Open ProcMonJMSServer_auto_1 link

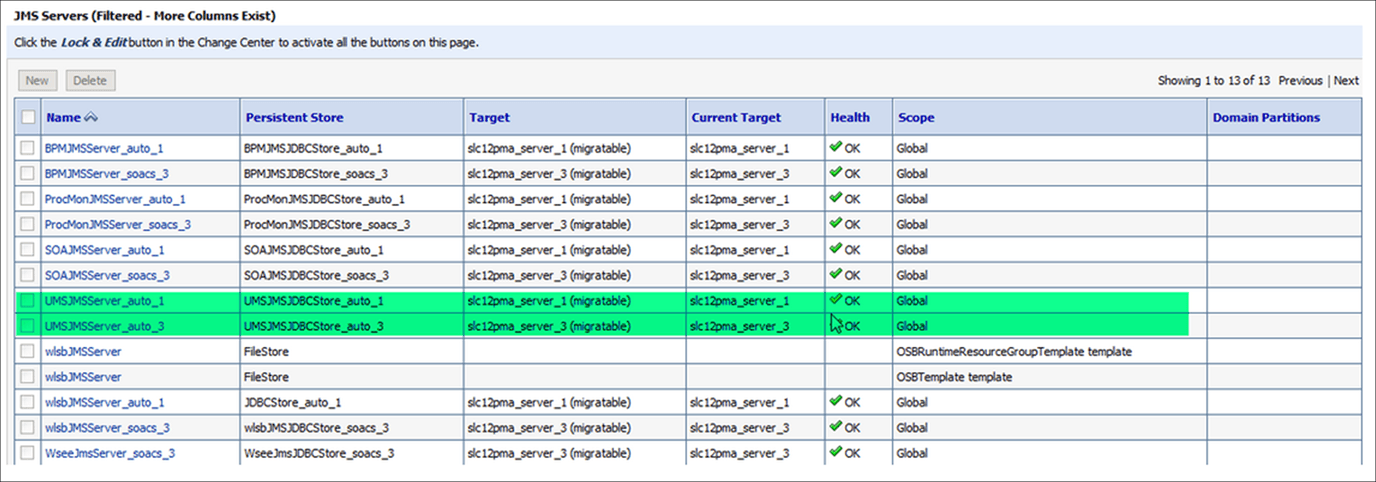click(x=115, y=199)
